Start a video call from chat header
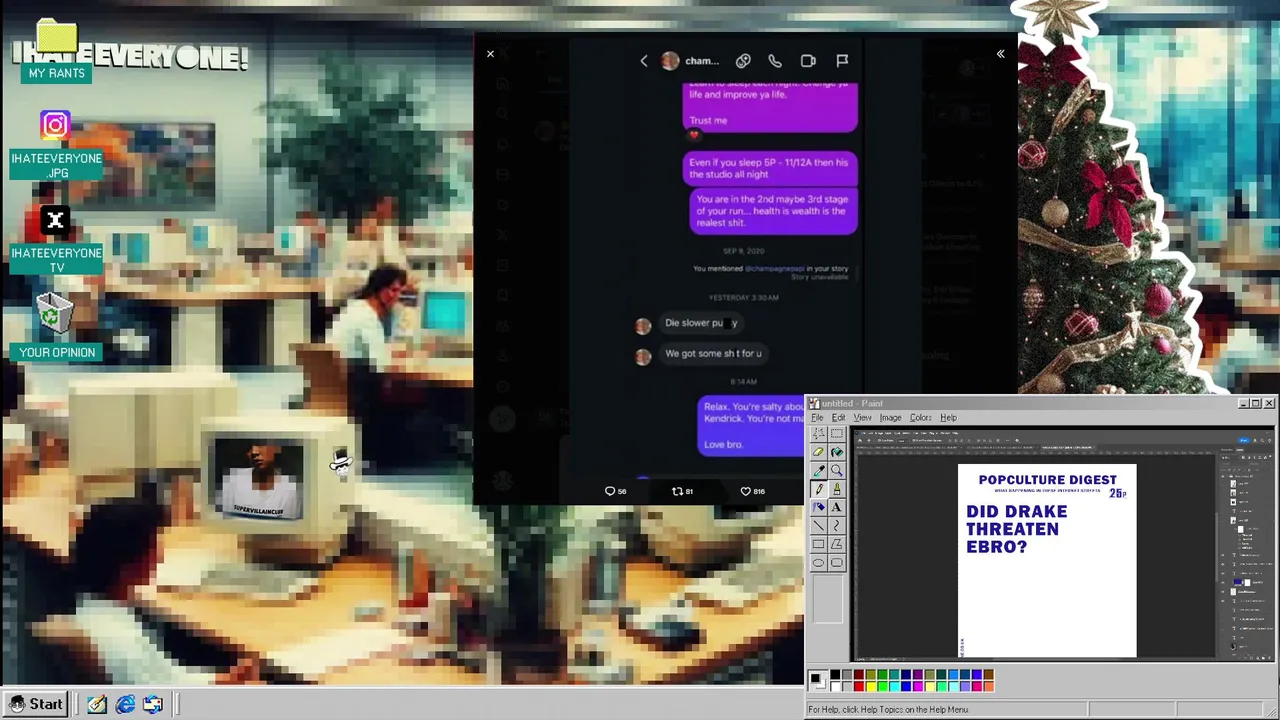 [808, 61]
